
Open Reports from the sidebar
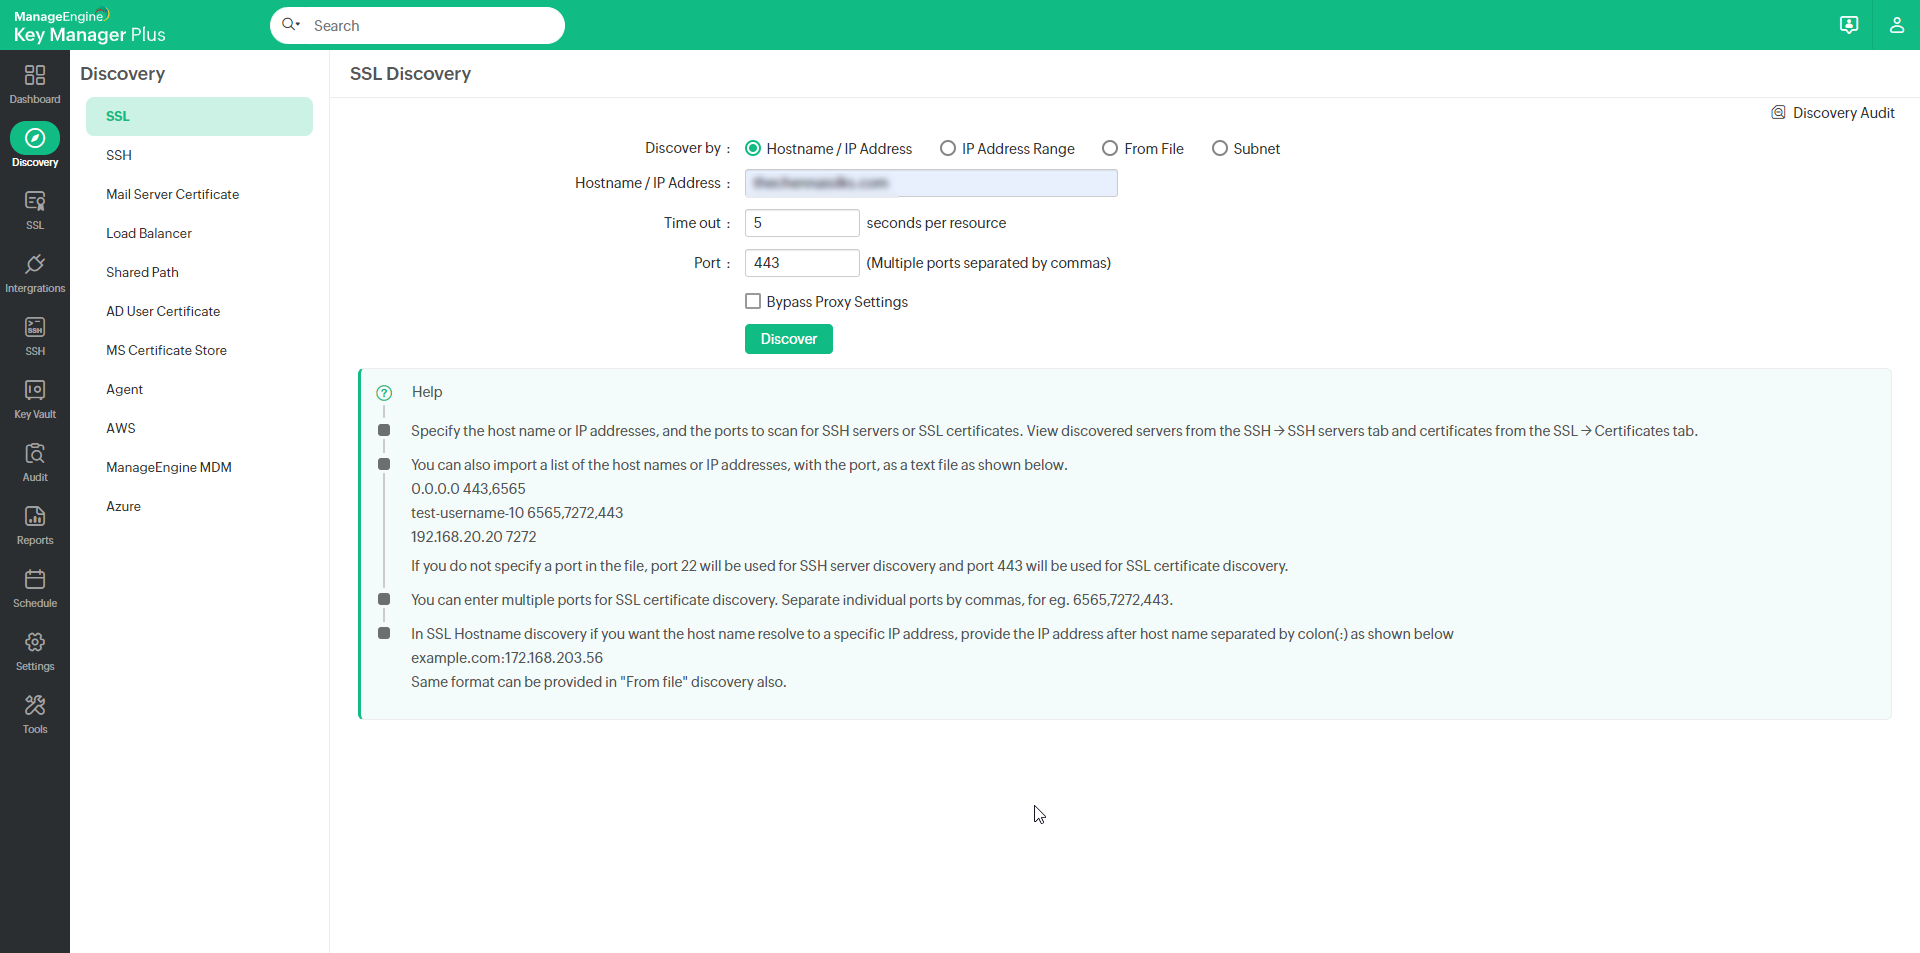tap(35, 523)
